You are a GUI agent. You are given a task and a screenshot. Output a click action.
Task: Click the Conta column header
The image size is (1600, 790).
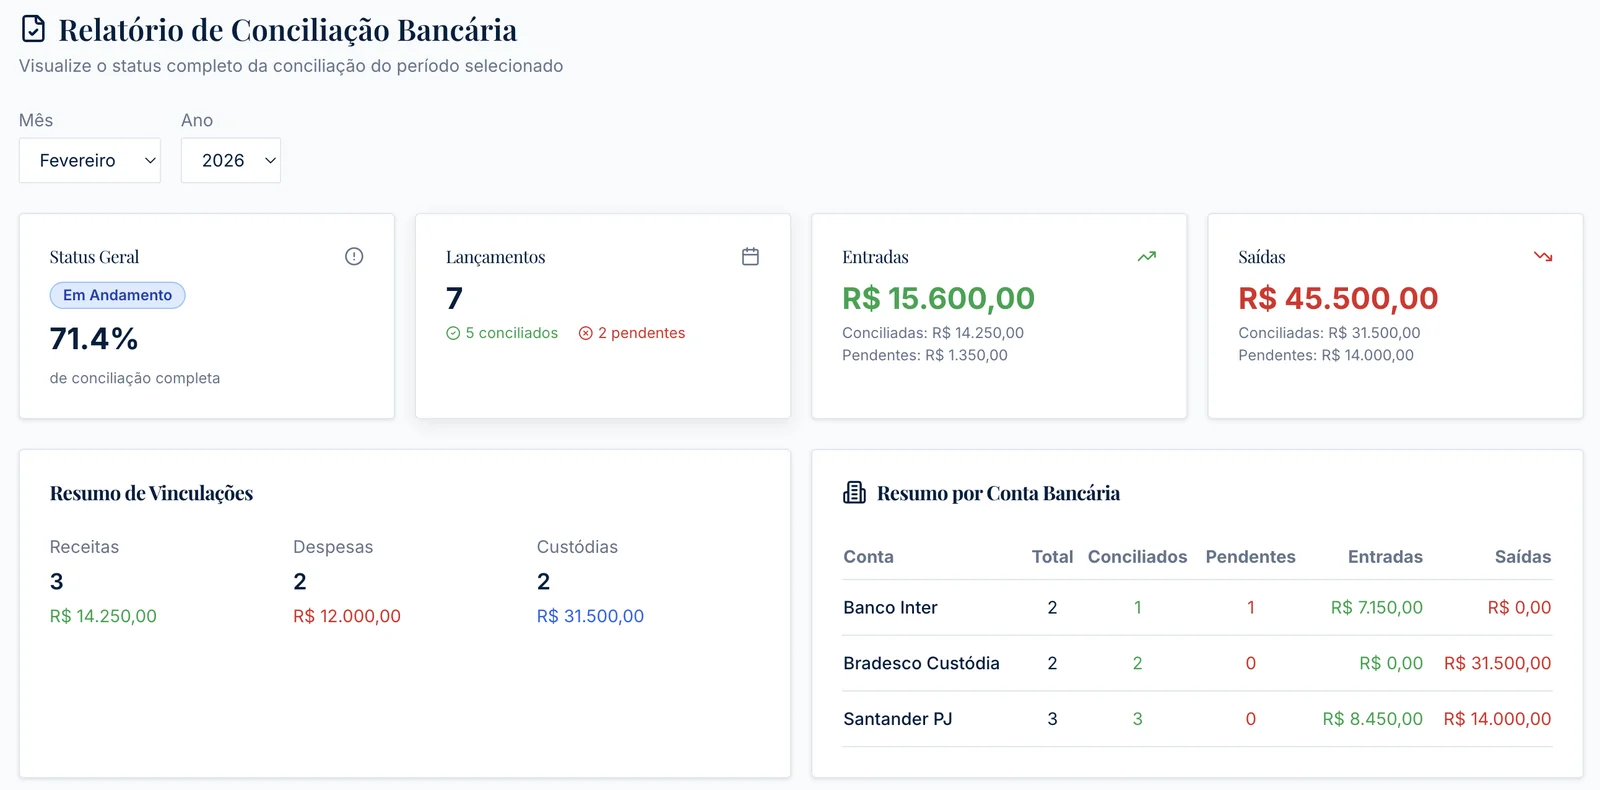(868, 557)
